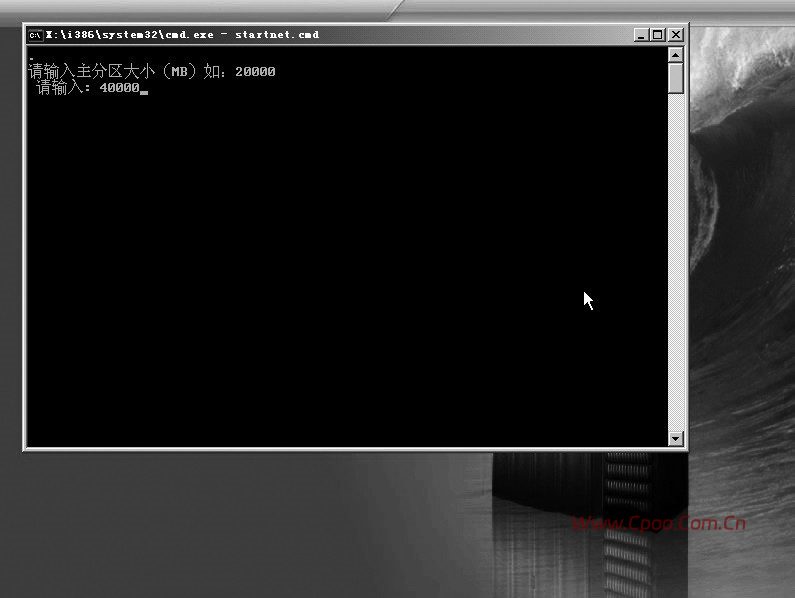Click the entered value 40000
This screenshot has height=598, width=795.
pyautogui.click(x=119, y=88)
